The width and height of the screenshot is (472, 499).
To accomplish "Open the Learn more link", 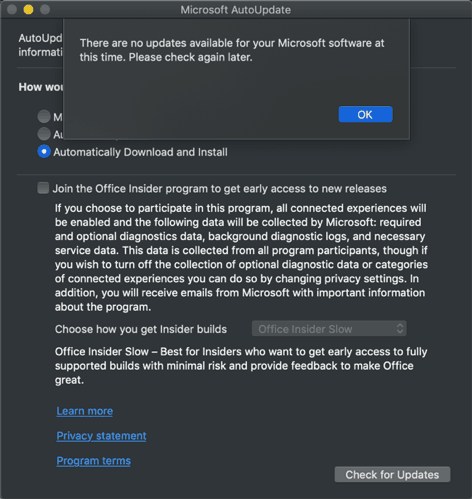I will click(85, 411).
